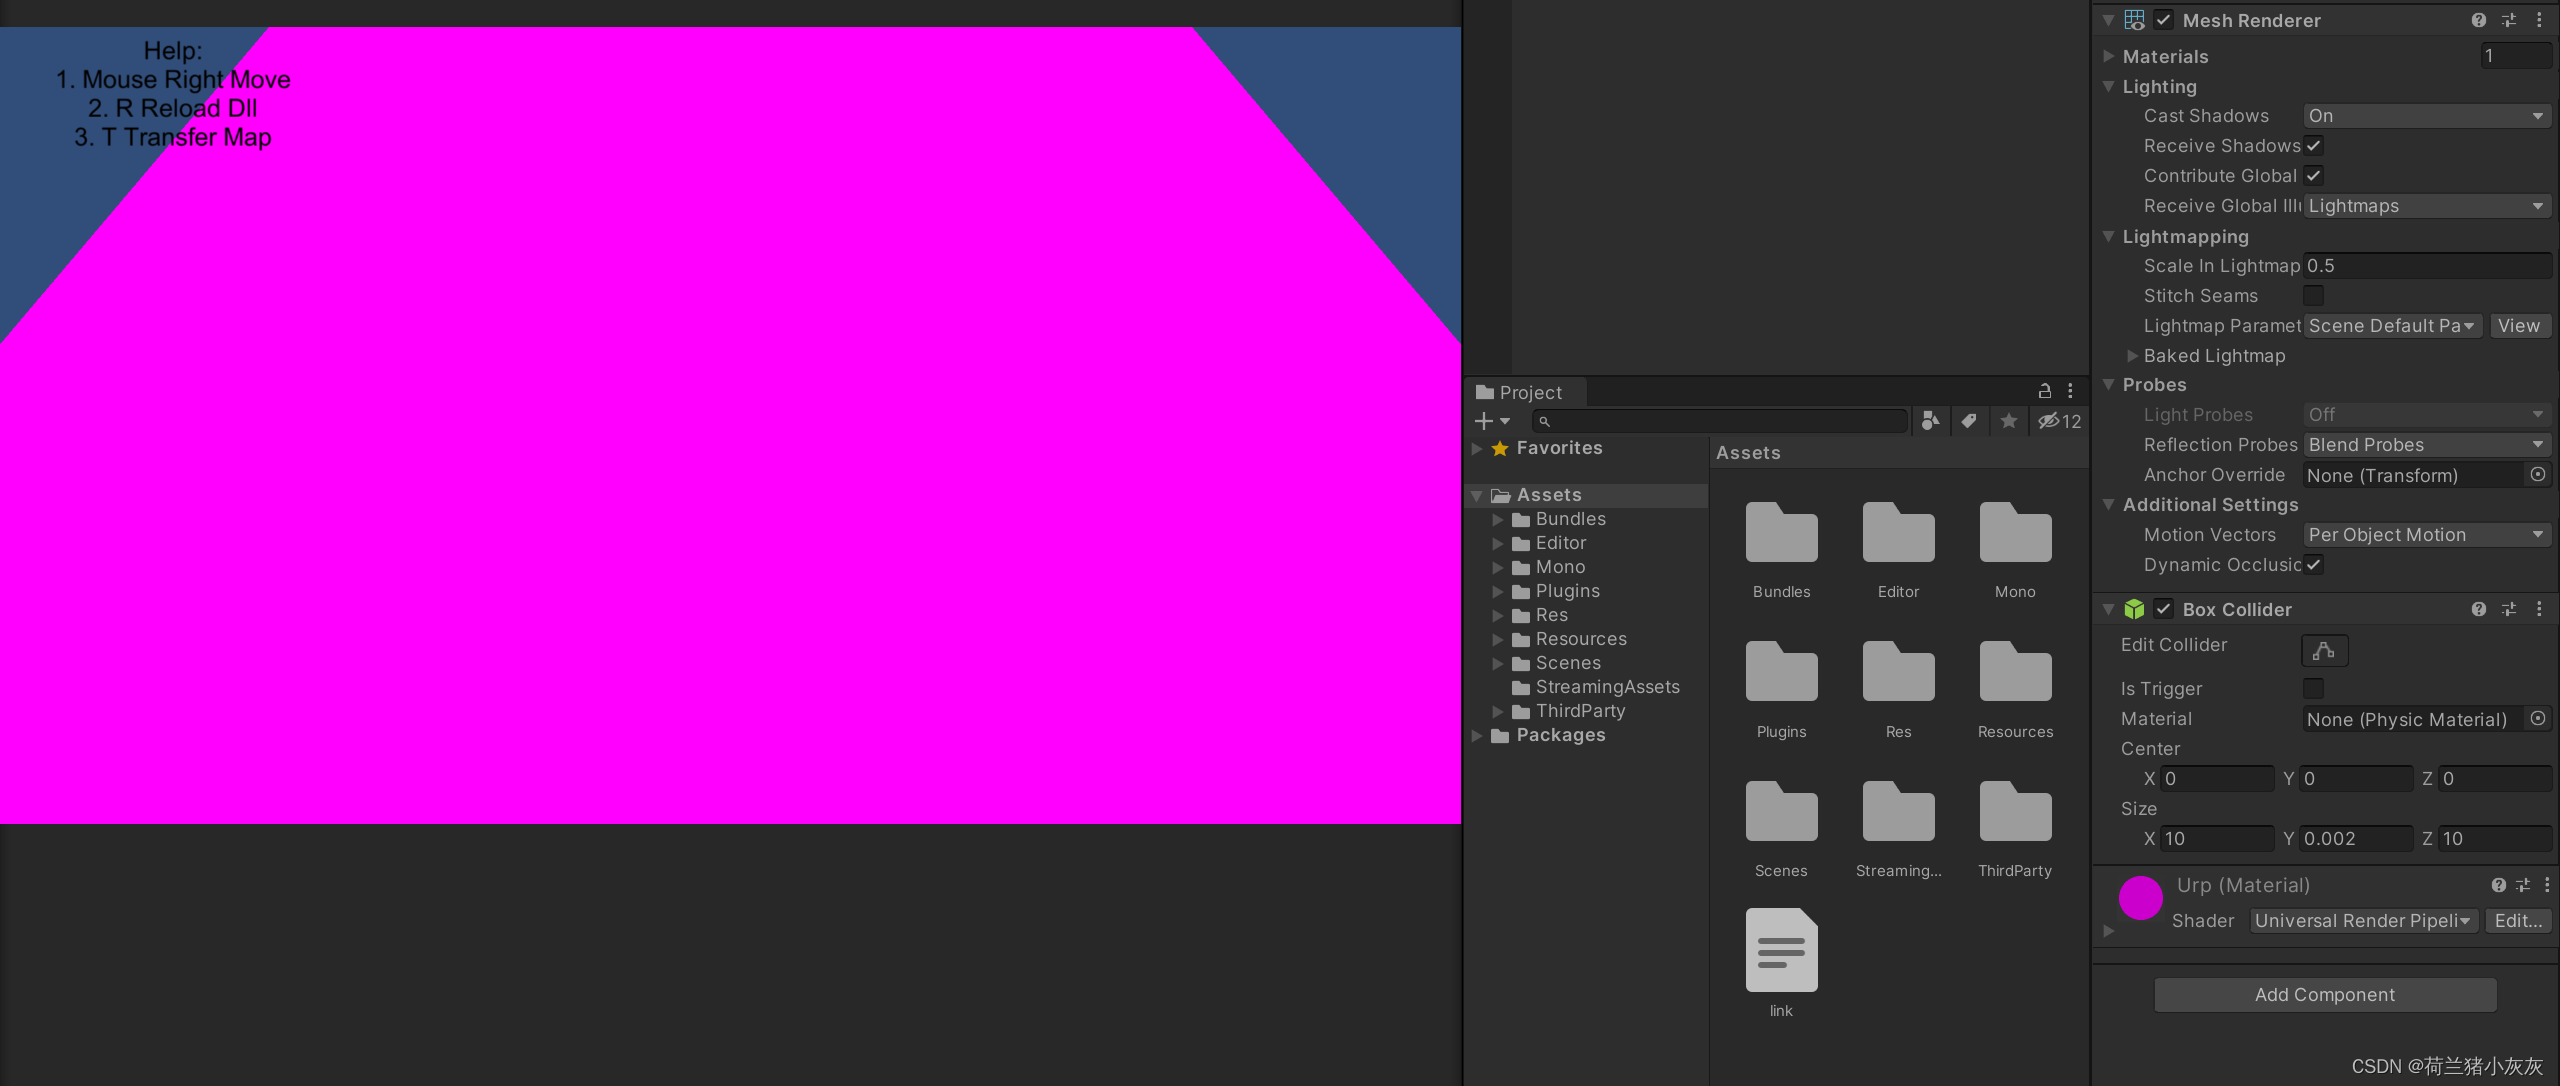2560x1086 pixels.
Task: Open Cast Shadows dropdown
Action: pyautogui.click(x=2427, y=116)
